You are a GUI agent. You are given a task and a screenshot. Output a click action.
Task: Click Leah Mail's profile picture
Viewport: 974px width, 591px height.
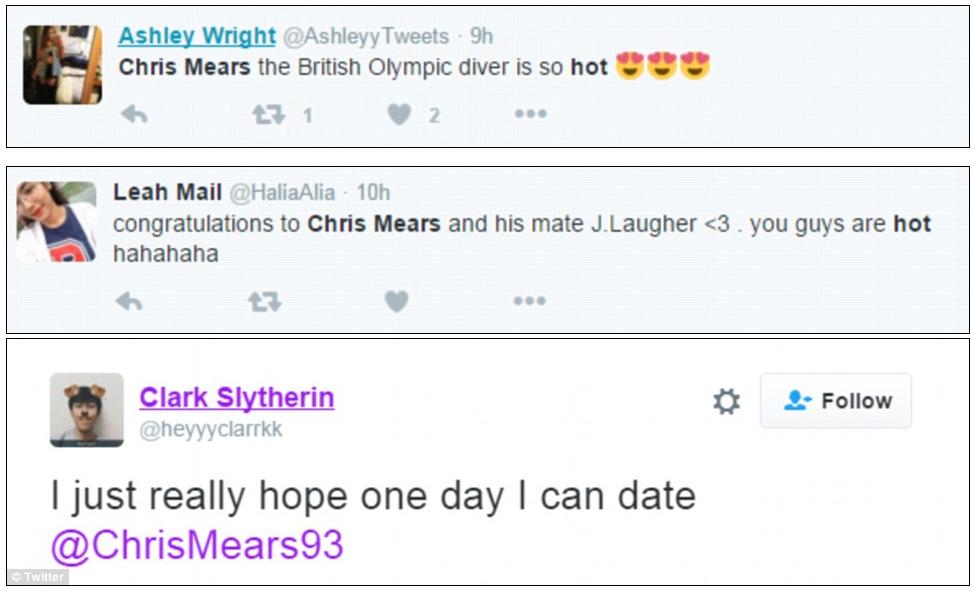click(x=57, y=222)
